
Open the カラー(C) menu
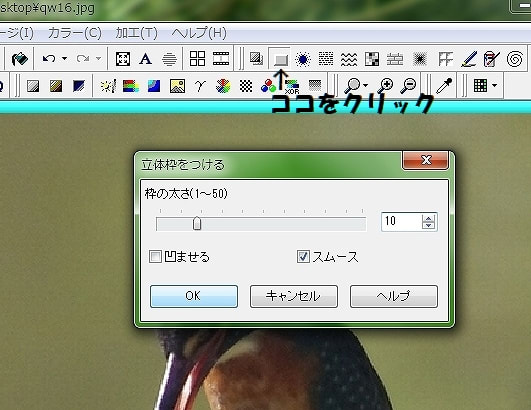click(75, 33)
